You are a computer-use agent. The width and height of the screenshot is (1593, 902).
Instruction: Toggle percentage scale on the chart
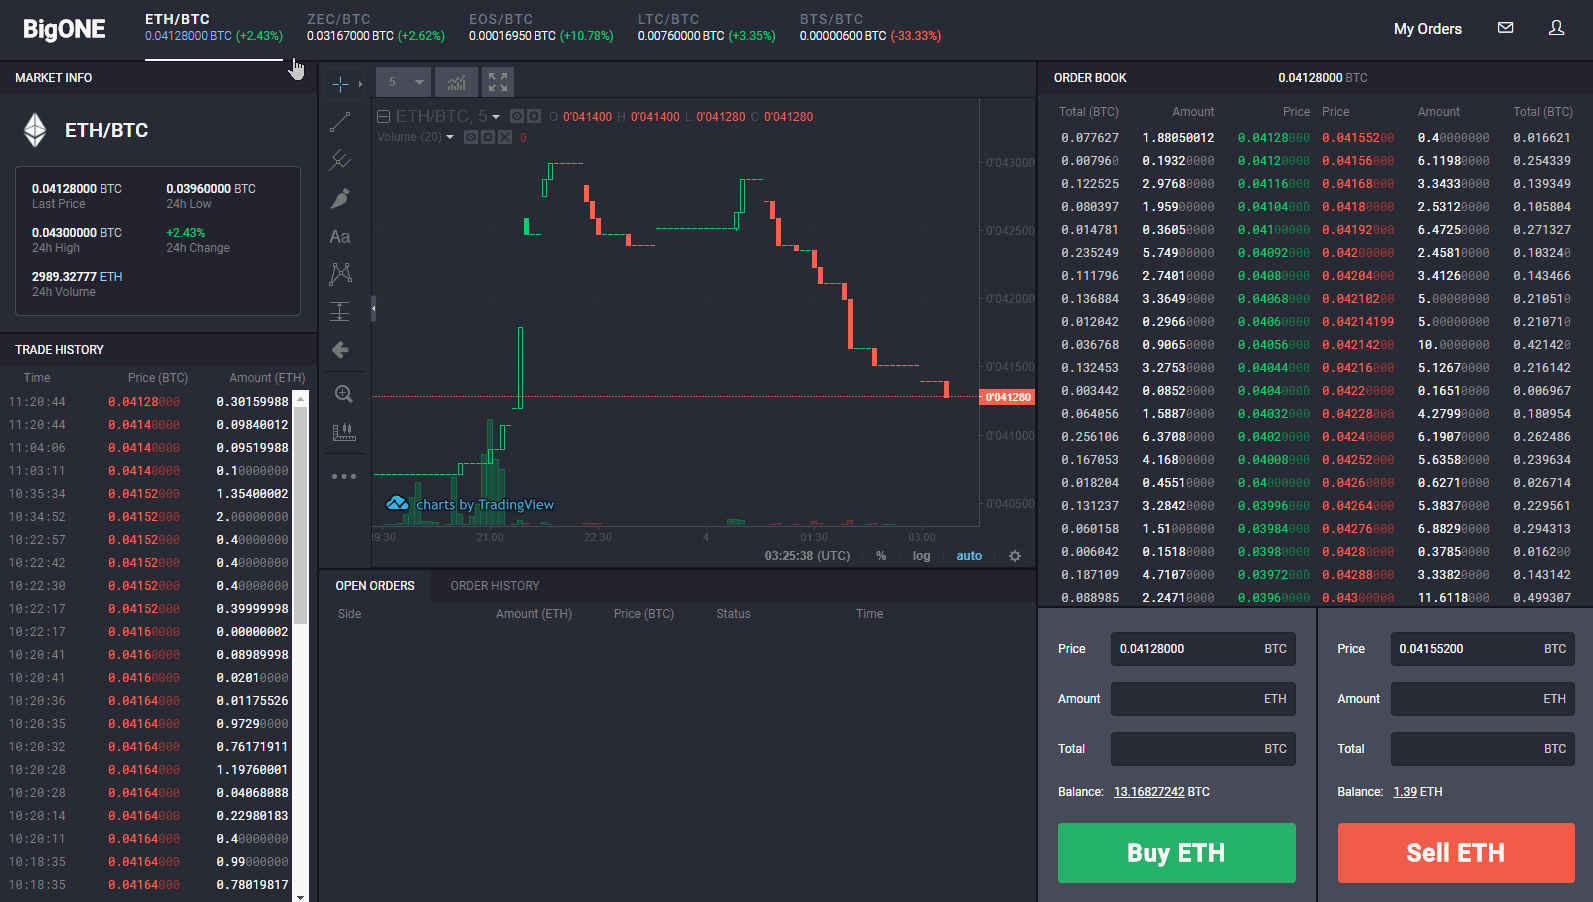pyautogui.click(x=881, y=556)
